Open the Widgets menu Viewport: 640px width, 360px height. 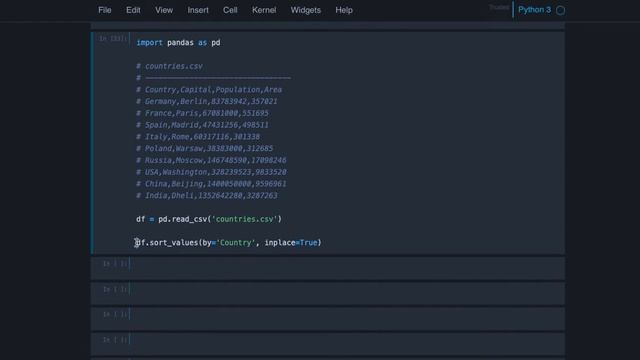tap(306, 10)
